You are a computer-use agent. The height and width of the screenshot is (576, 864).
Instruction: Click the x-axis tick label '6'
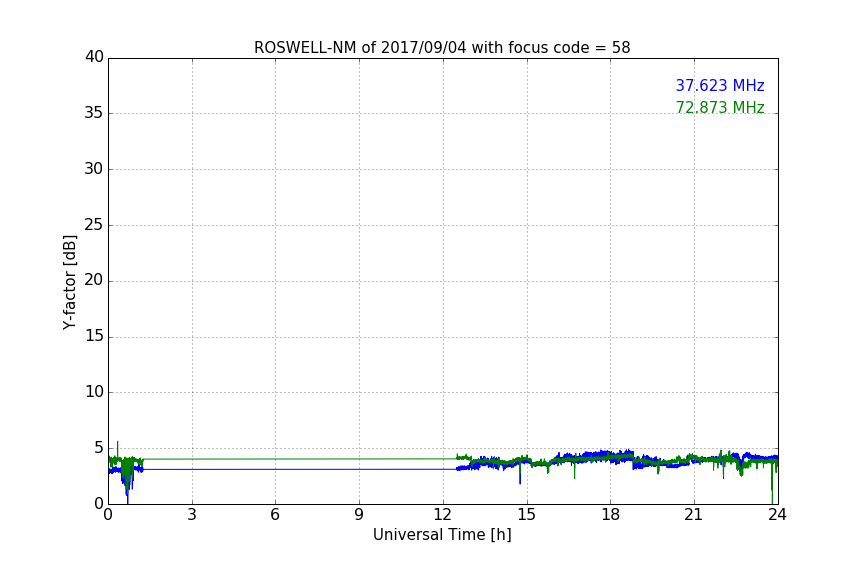click(x=275, y=515)
